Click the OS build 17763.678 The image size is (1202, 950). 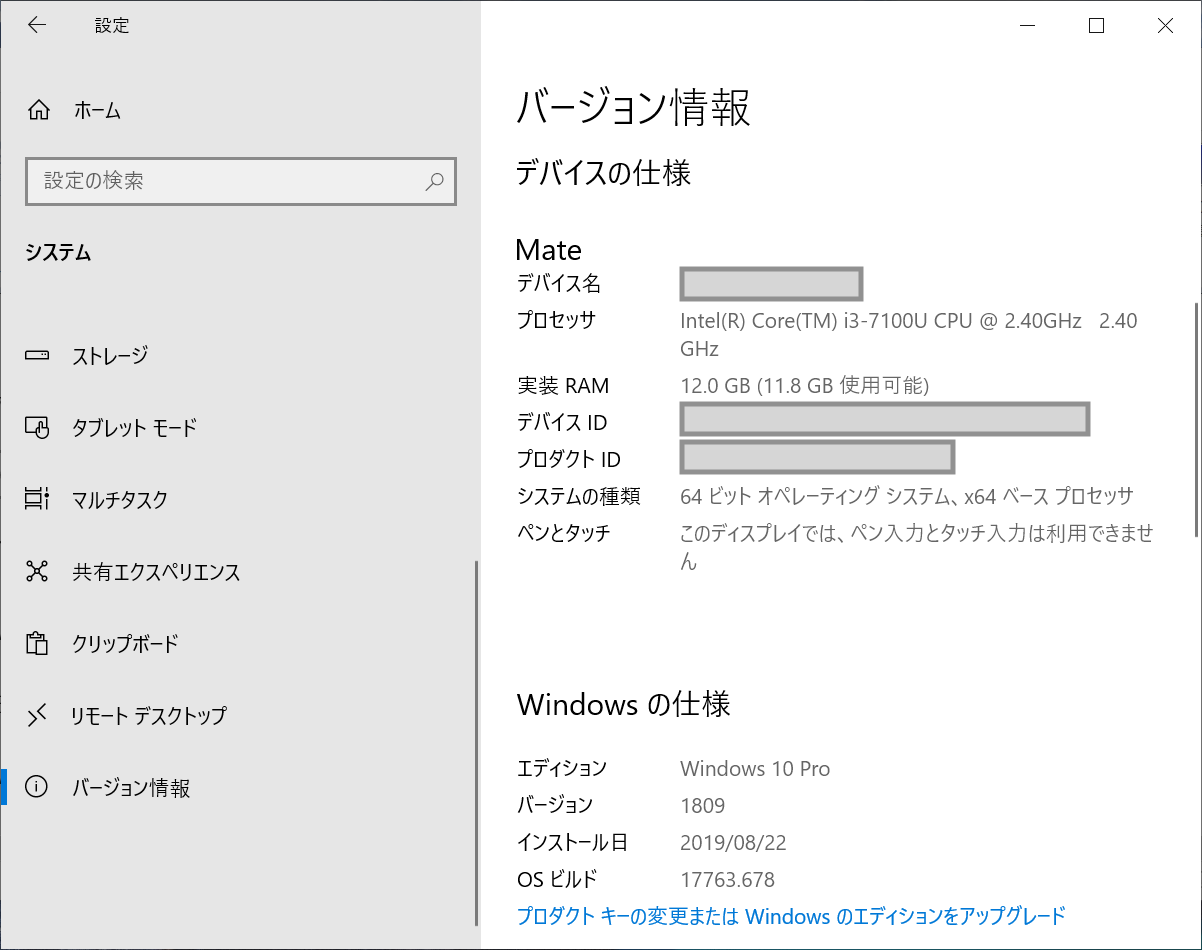click(727, 880)
